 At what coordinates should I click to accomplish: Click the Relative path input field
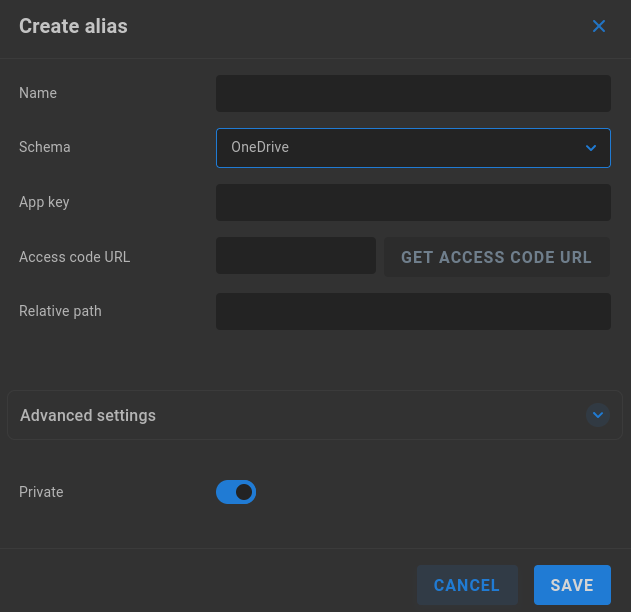pyautogui.click(x=413, y=311)
